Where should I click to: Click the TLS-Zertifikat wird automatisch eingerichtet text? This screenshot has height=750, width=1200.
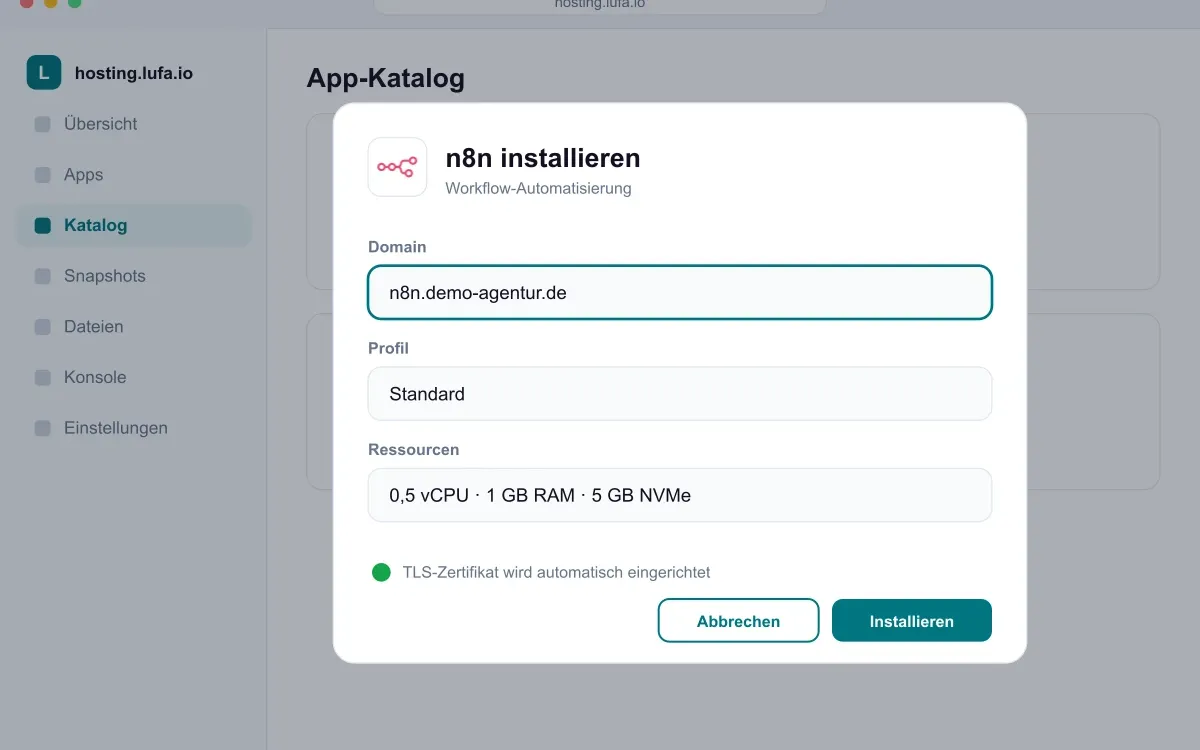[x=556, y=573]
